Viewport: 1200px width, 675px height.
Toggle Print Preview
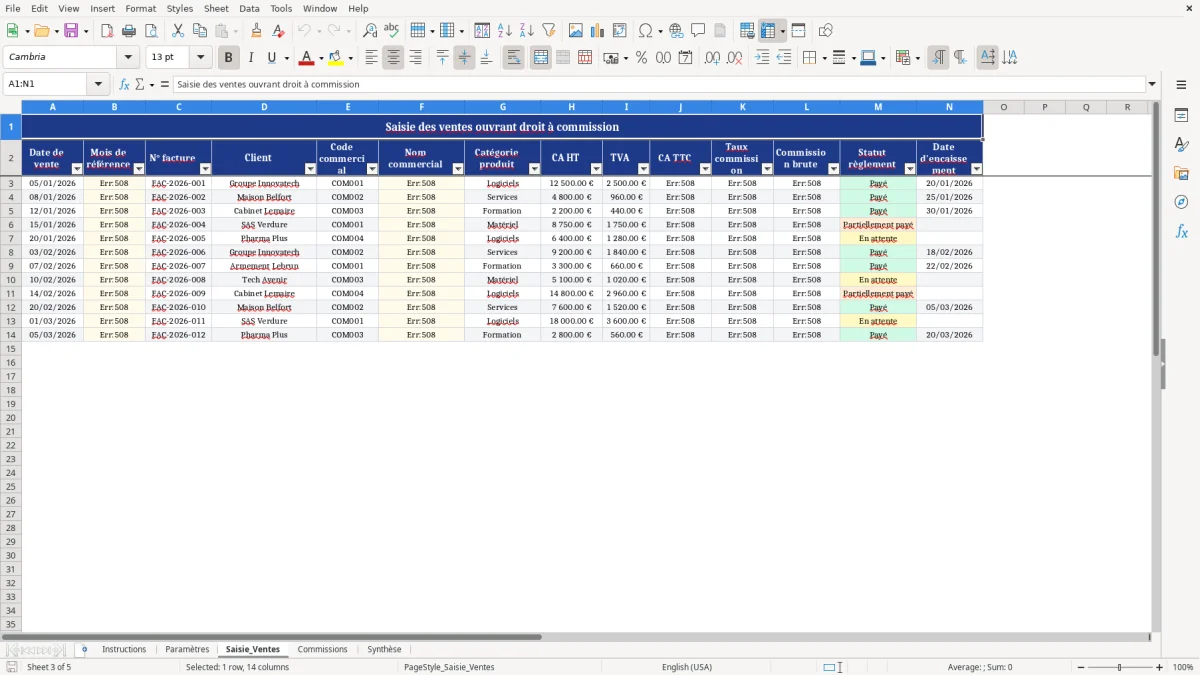[152, 31]
